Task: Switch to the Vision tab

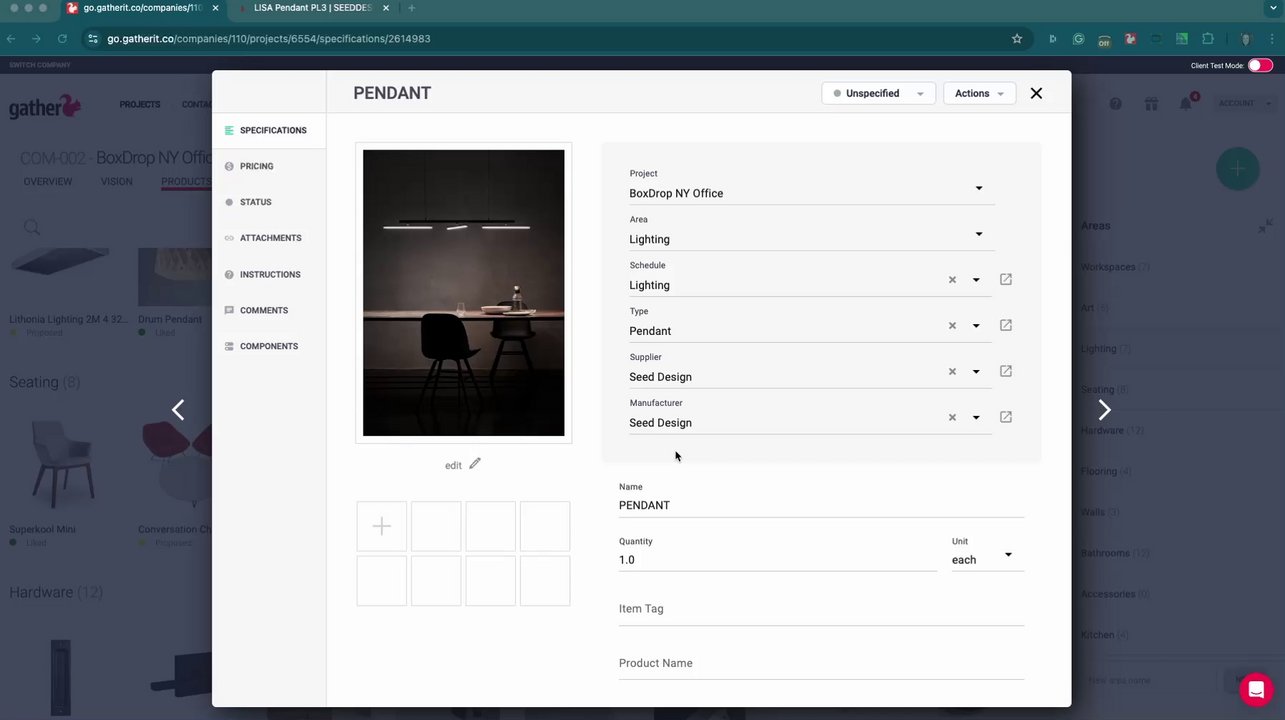Action: [x=116, y=182]
